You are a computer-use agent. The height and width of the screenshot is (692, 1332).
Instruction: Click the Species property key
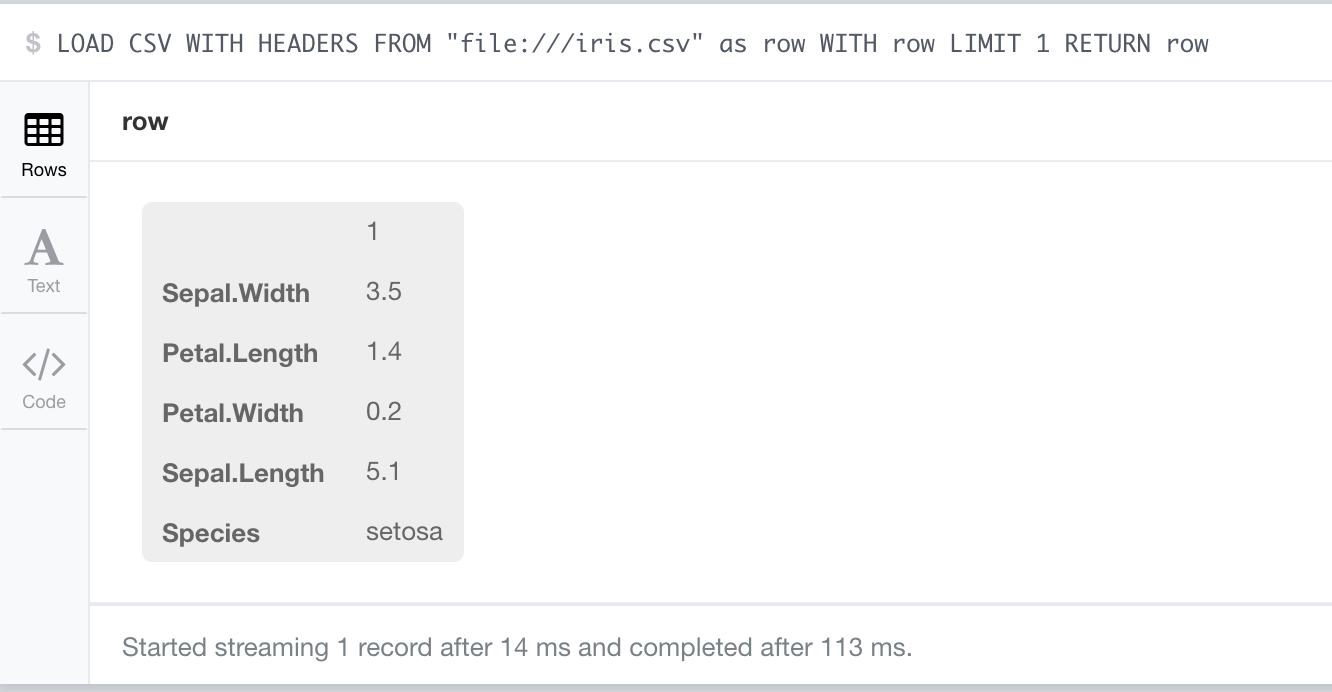(x=211, y=533)
